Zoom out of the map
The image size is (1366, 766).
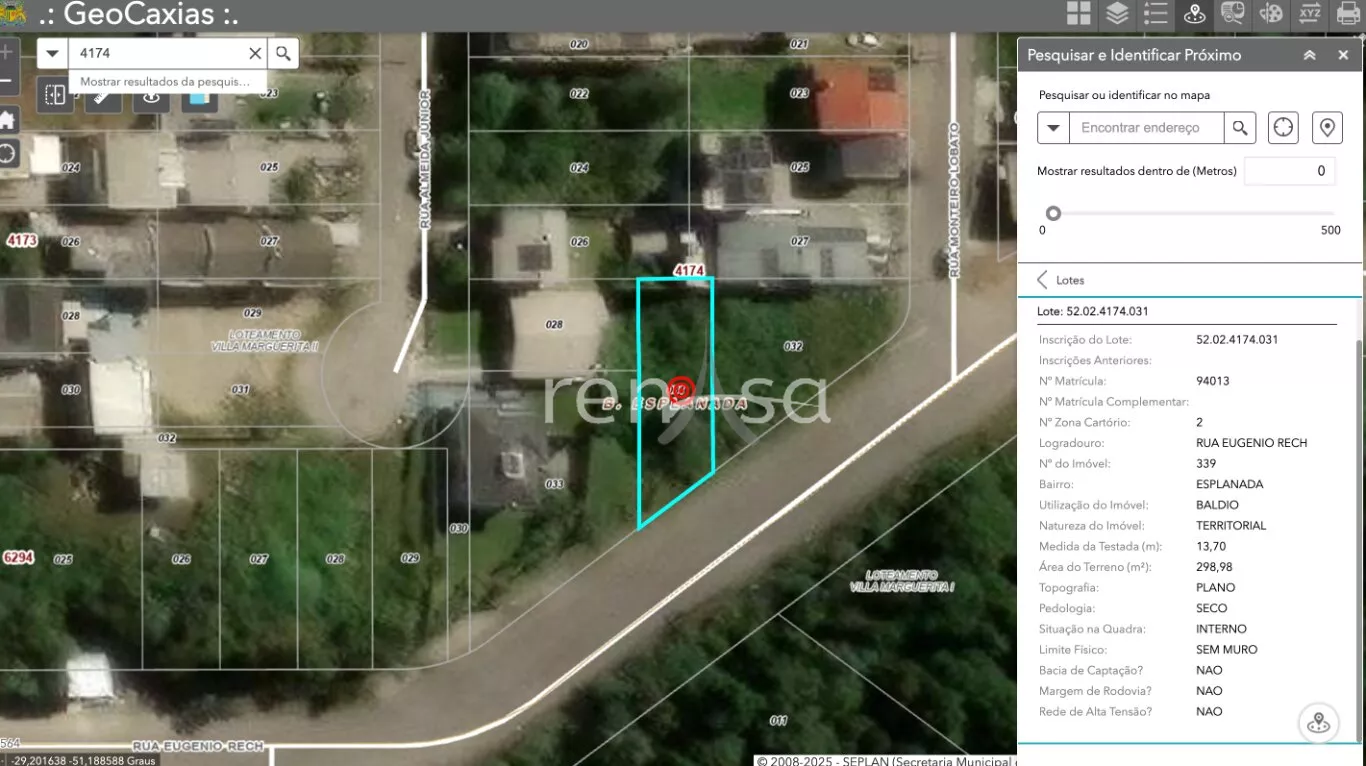[x=7, y=81]
